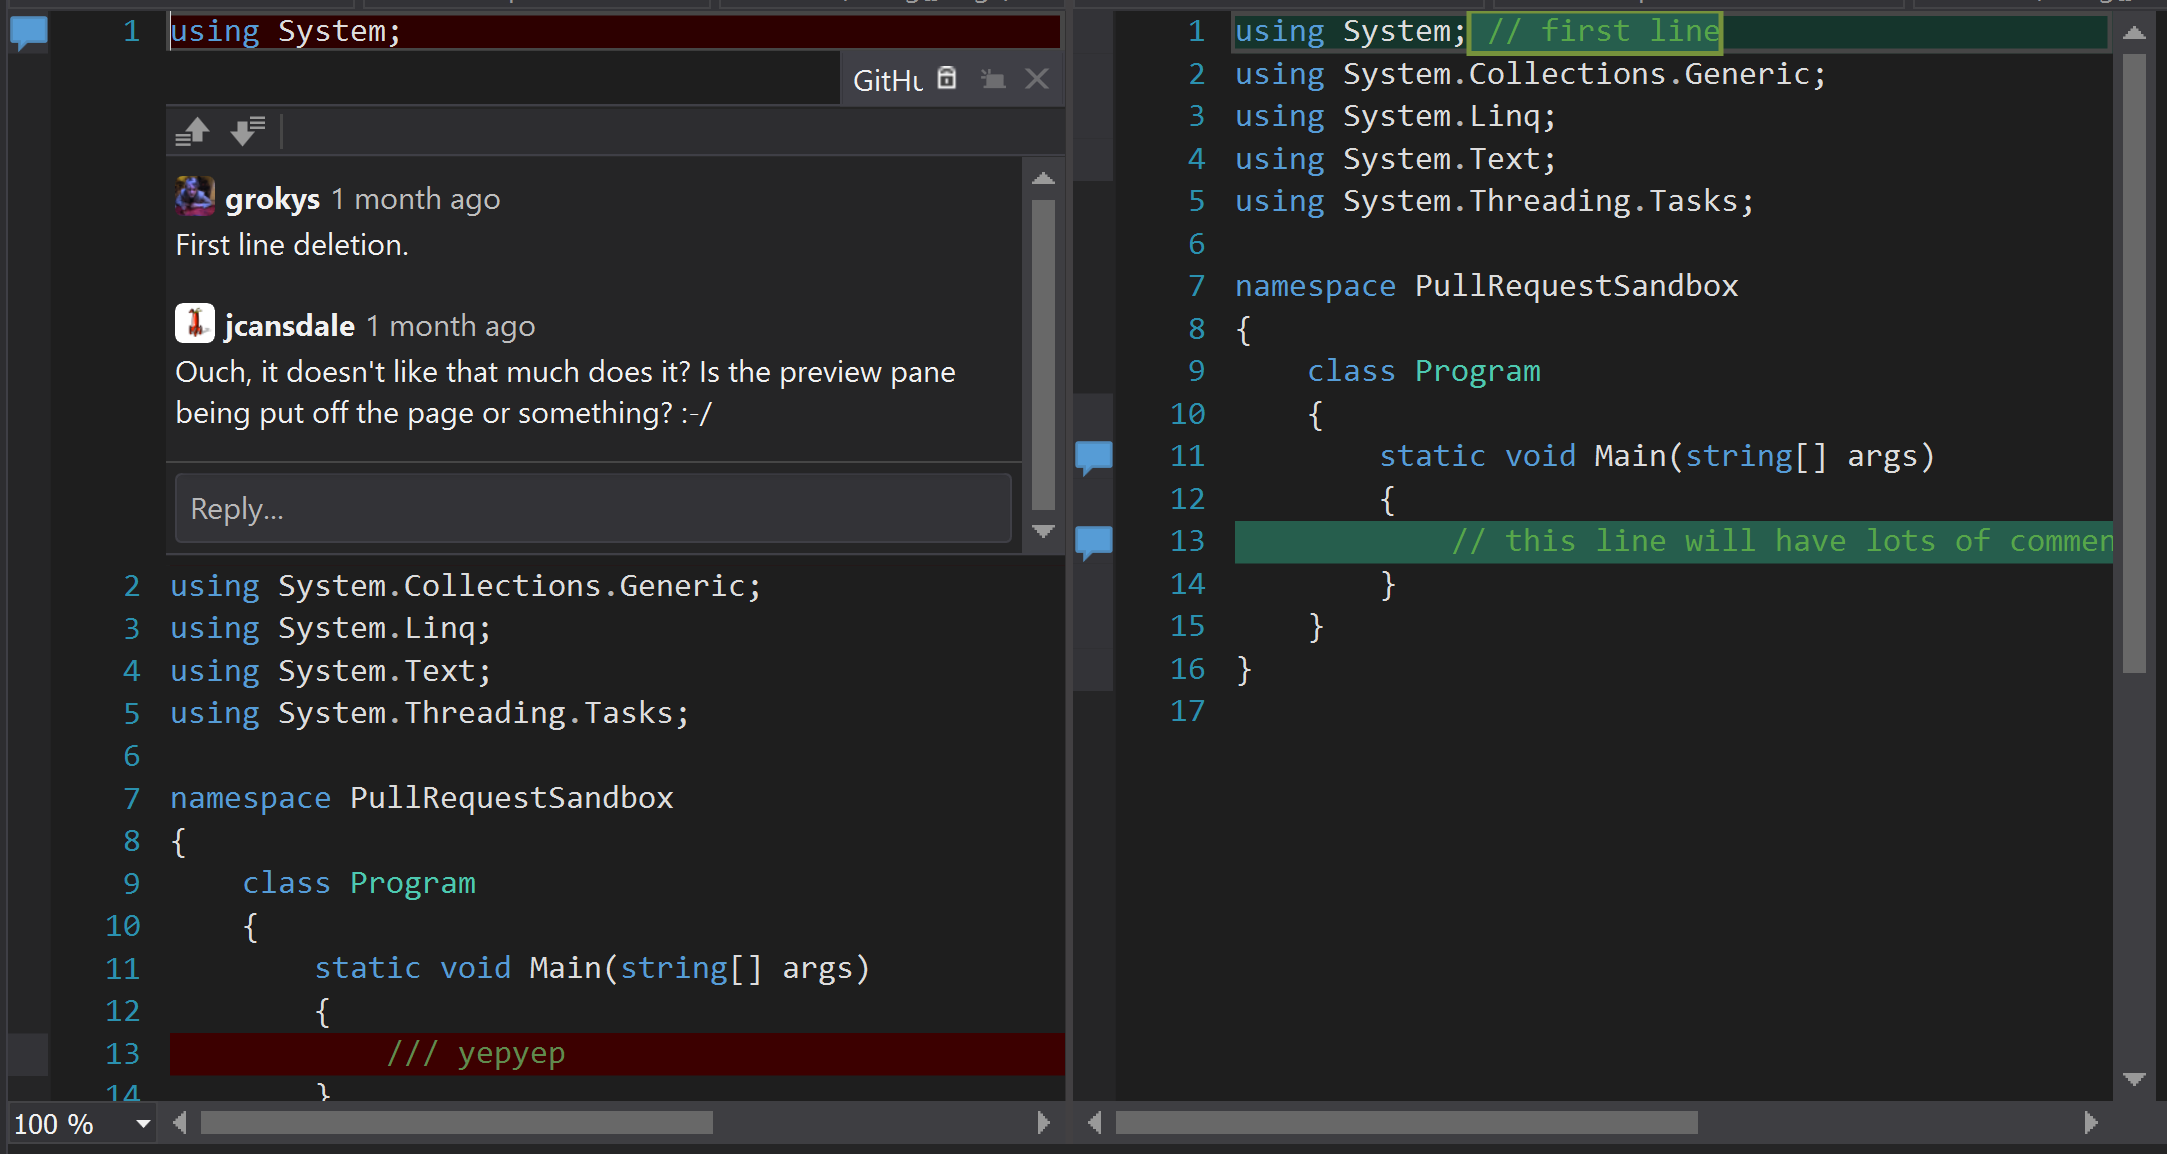Open comment bubble on right line 11
Viewport: 2167px width, 1154px height.
(1094, 457)
